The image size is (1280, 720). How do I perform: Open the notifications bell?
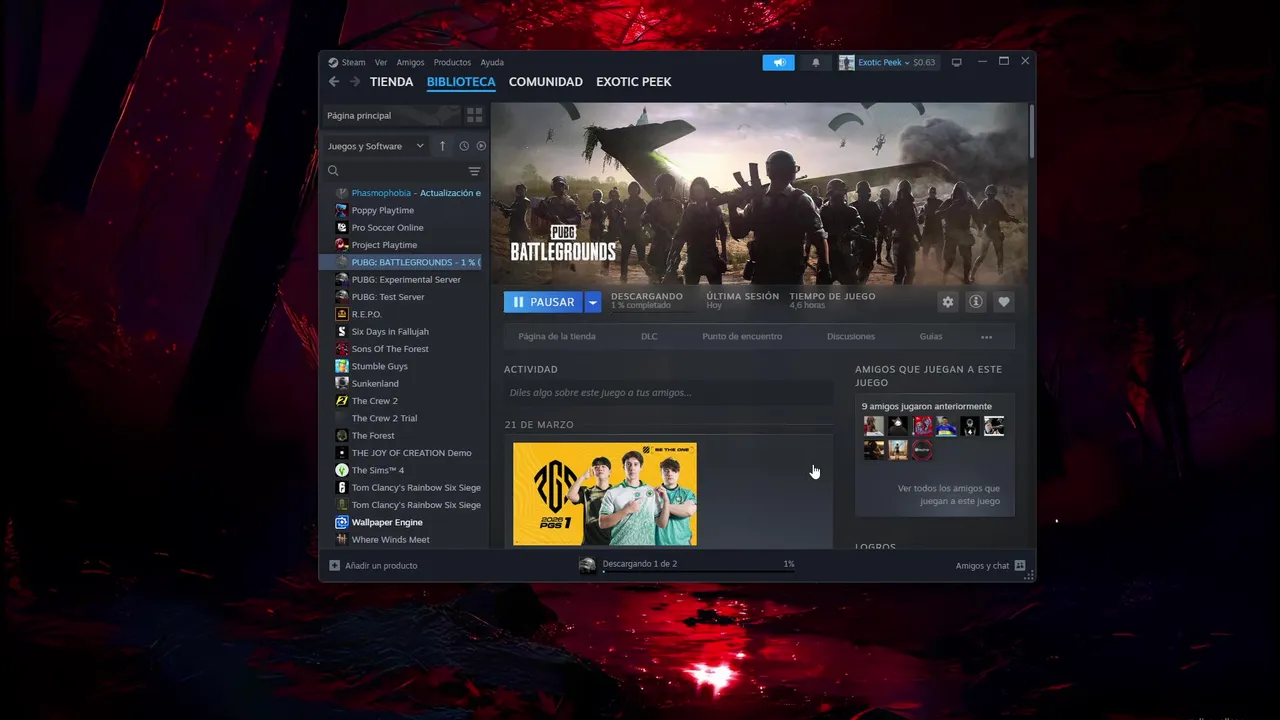click(815, 62)
